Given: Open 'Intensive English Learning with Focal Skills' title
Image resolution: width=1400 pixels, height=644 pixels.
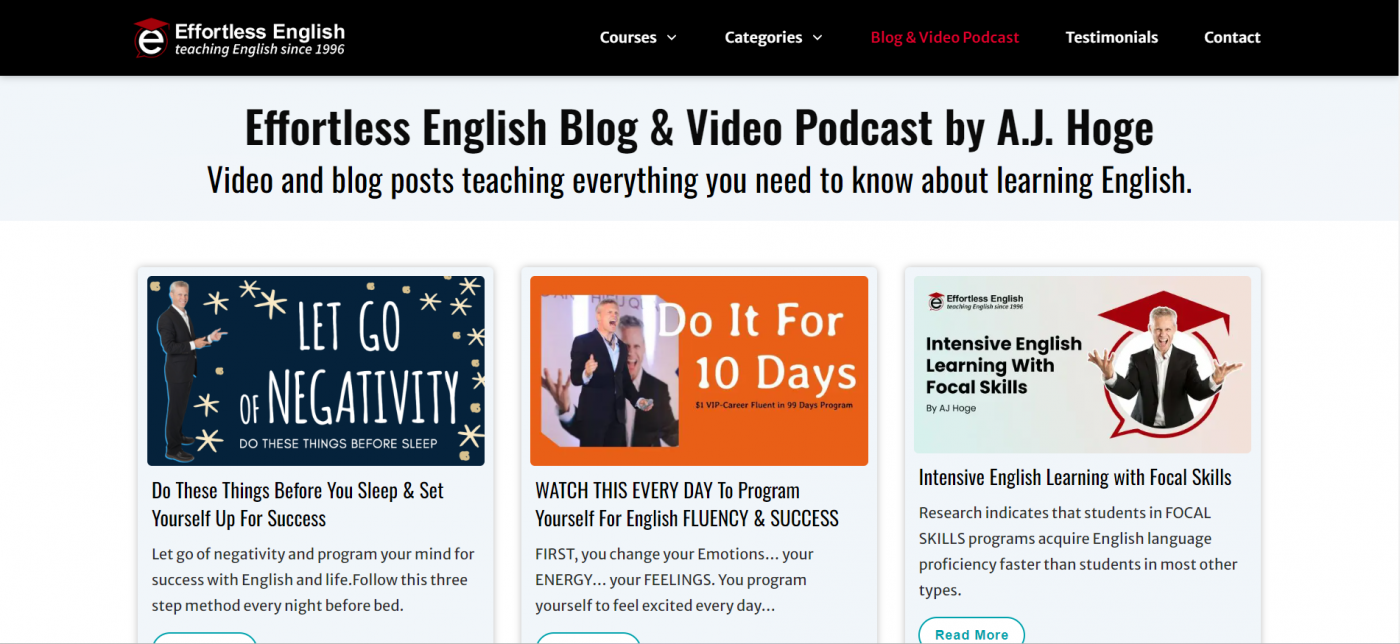Looking at the screenshot, I should click(x=1074, y=477).
